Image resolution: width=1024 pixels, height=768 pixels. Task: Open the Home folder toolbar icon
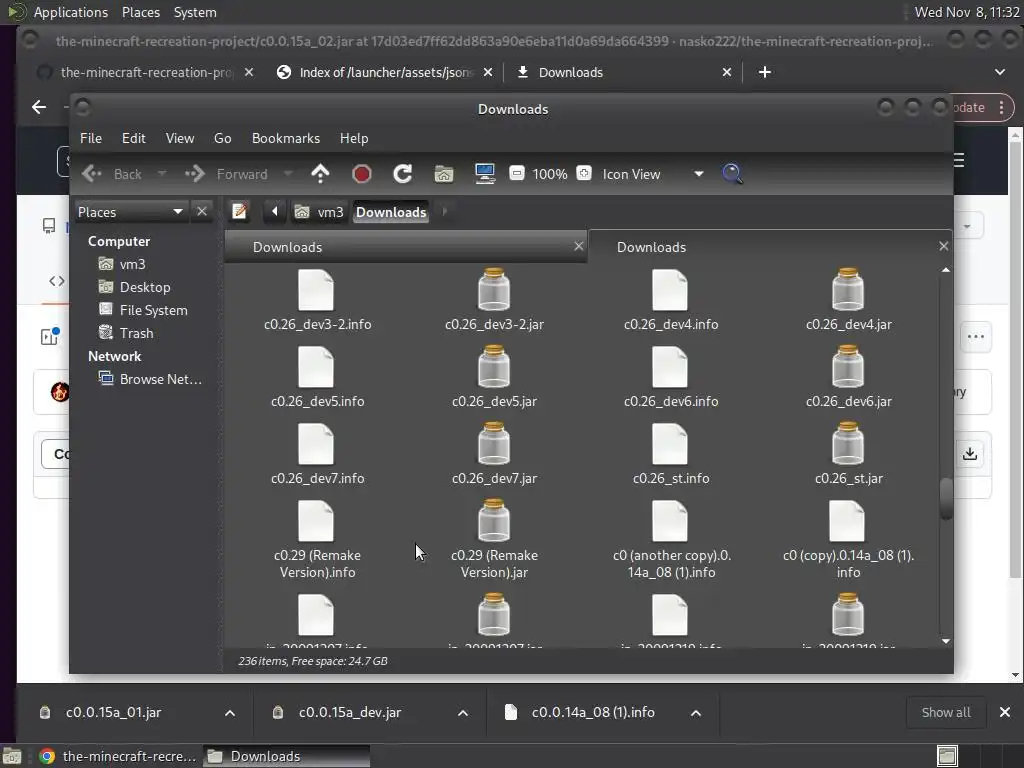click(443, 174)
